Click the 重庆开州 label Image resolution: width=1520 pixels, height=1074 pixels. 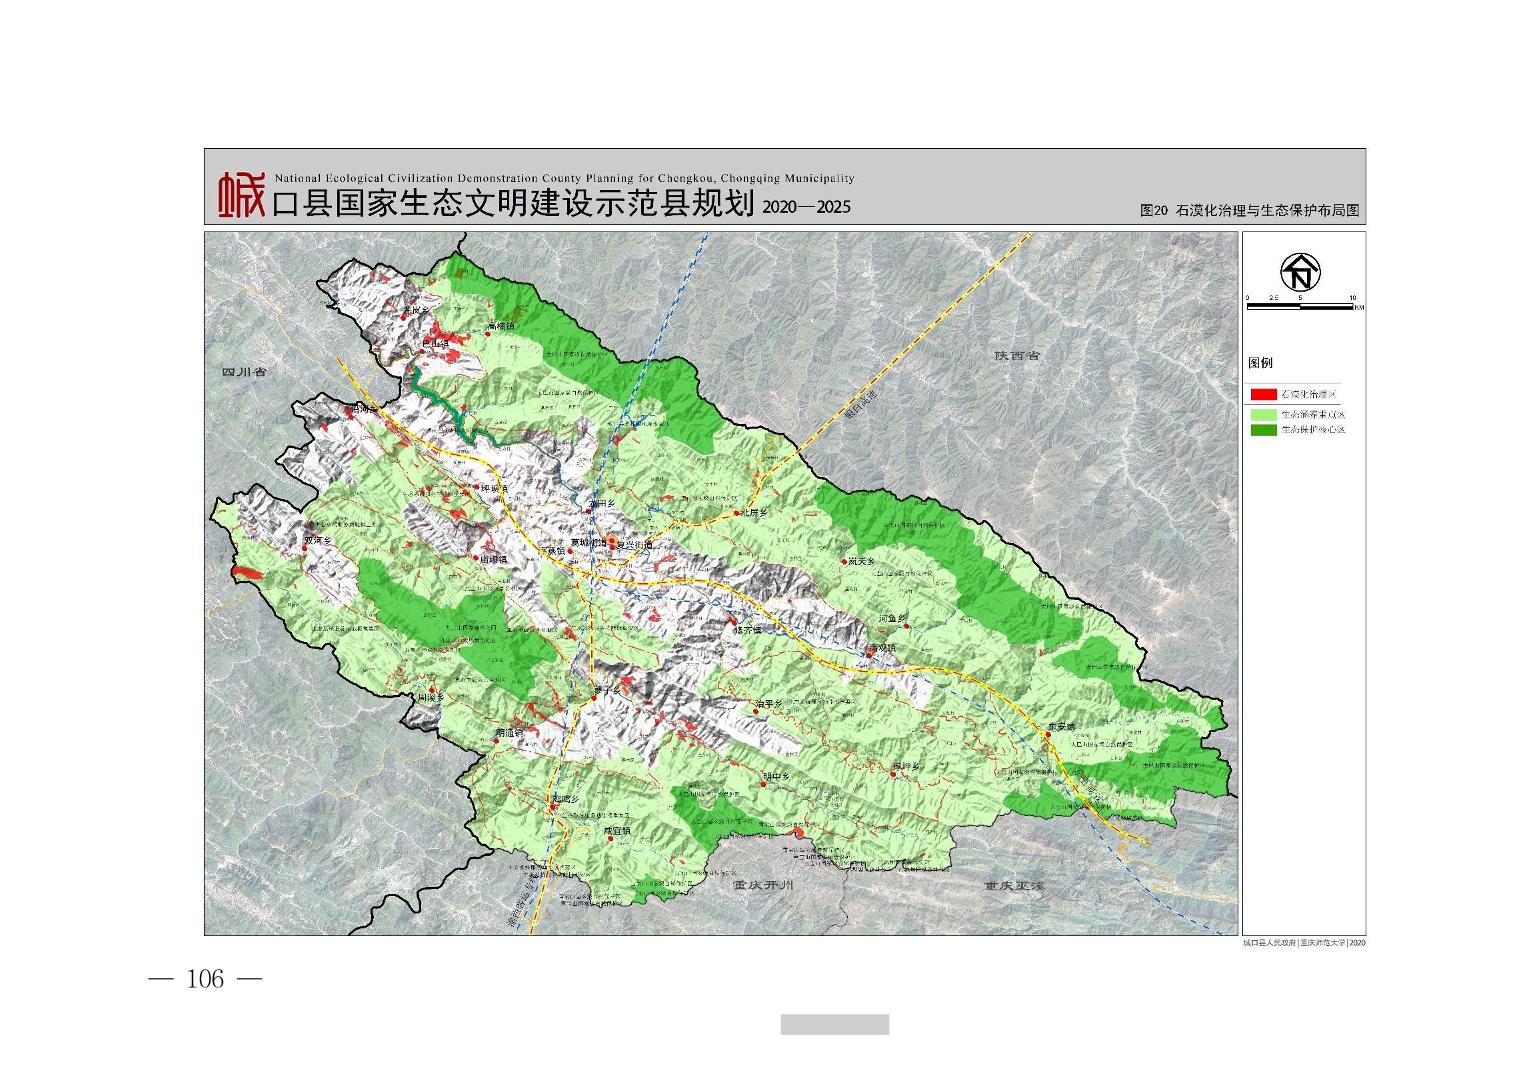[762, 887]
